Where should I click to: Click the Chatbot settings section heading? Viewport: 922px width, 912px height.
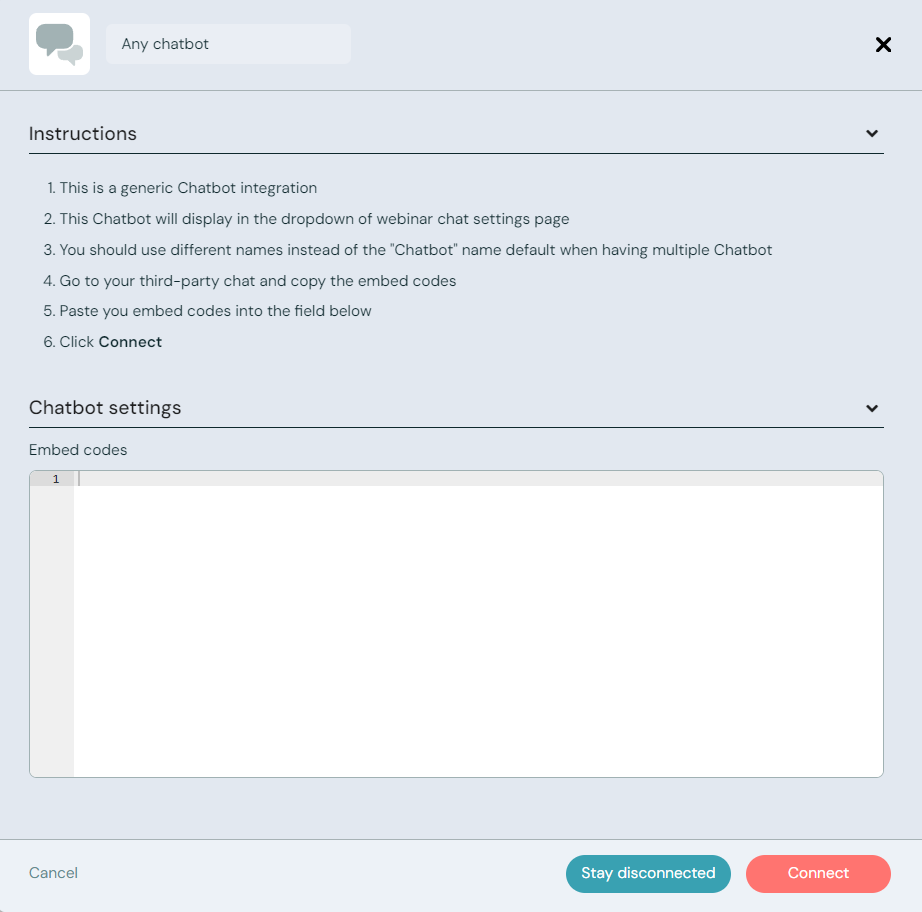click(x=105, y=408)
